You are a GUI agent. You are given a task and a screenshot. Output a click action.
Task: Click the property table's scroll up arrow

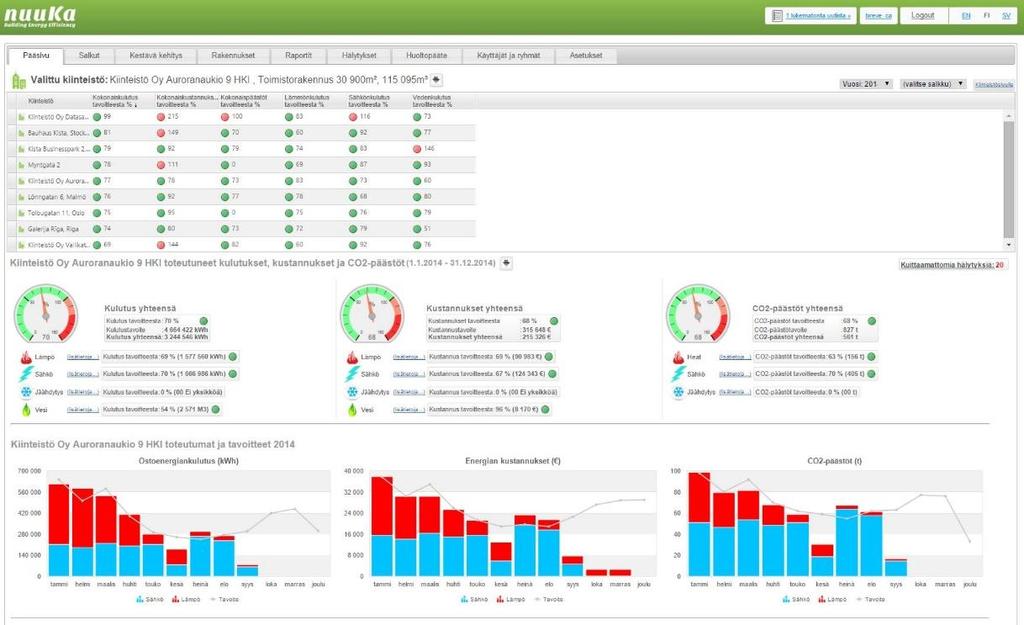pyautogui.click(x=1010, y=115)
